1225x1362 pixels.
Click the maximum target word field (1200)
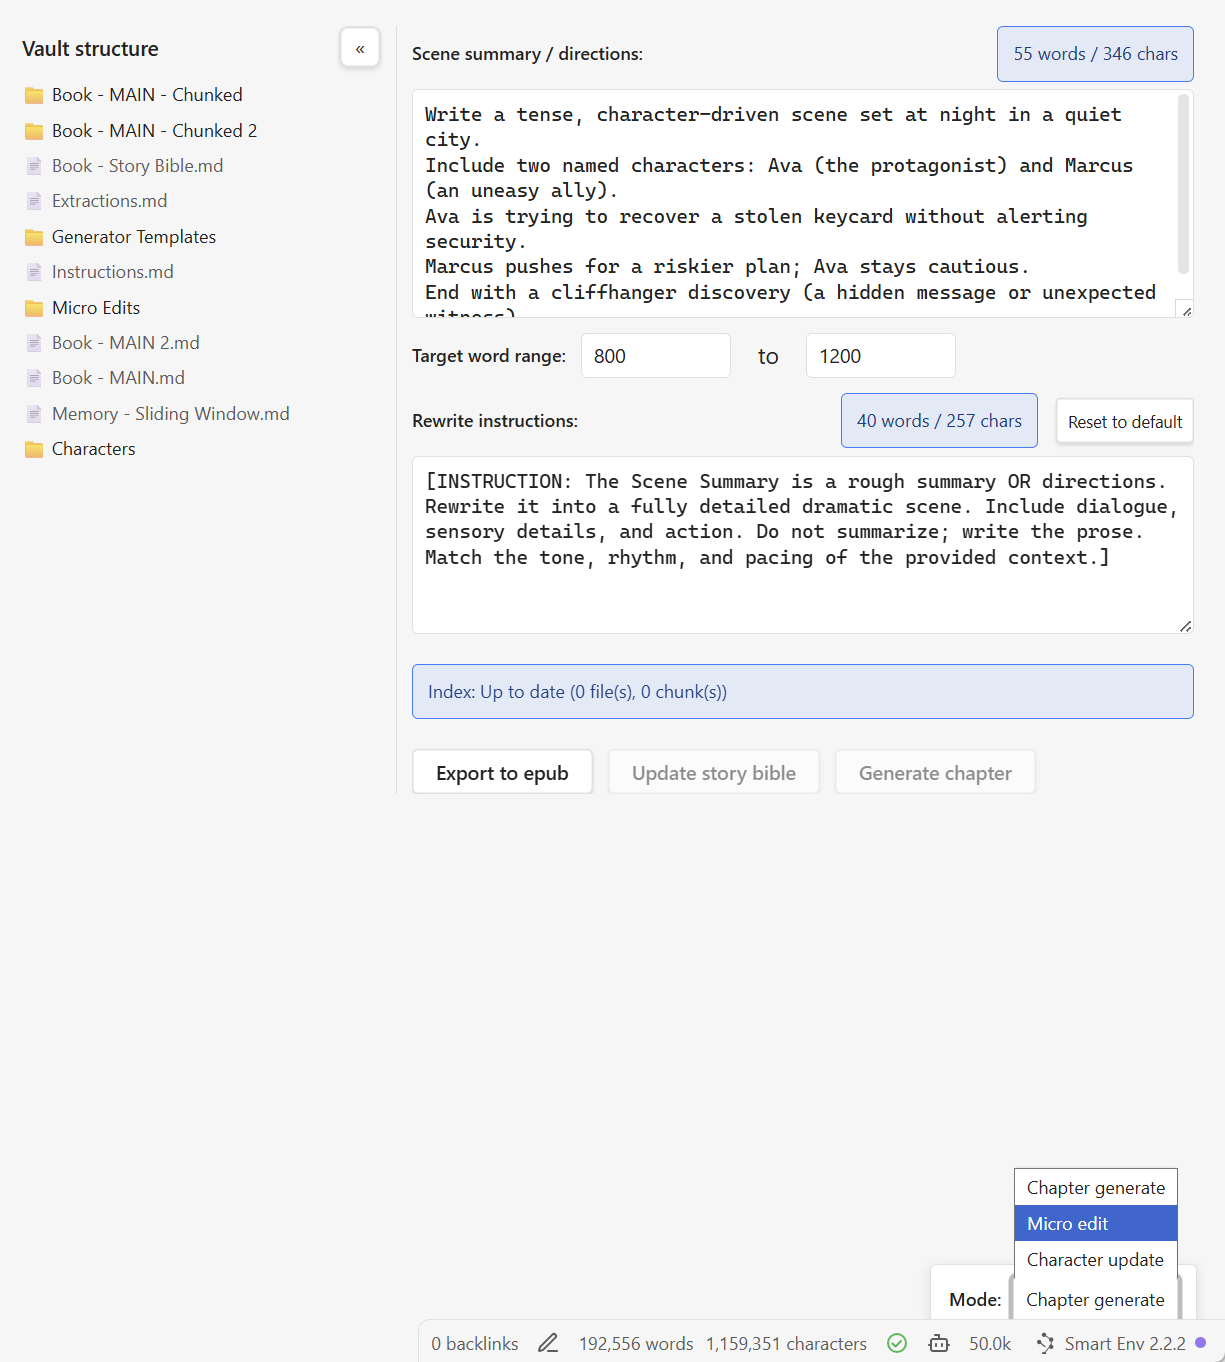880,356
